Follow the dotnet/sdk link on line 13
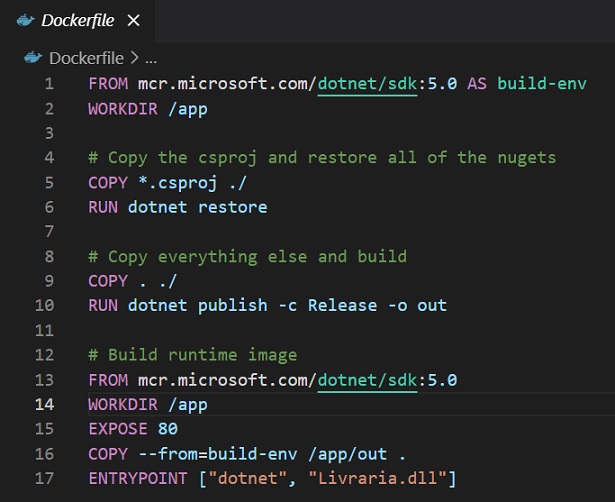The image size is (615, 502). tap(368, 380)
